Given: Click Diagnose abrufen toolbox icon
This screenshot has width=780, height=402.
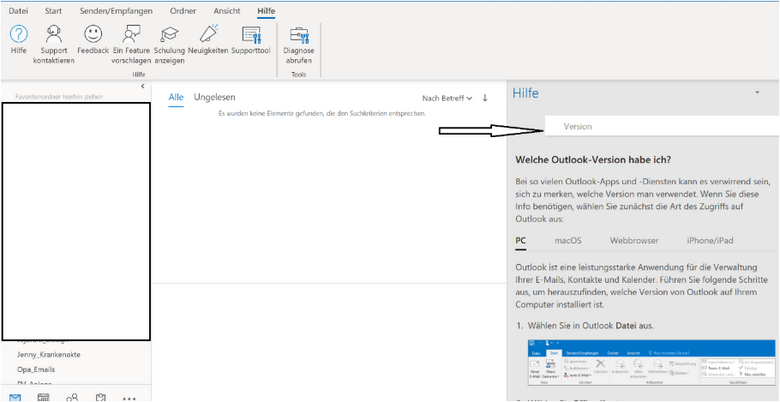Looking at the screenshot, I should tap(299, 35).
